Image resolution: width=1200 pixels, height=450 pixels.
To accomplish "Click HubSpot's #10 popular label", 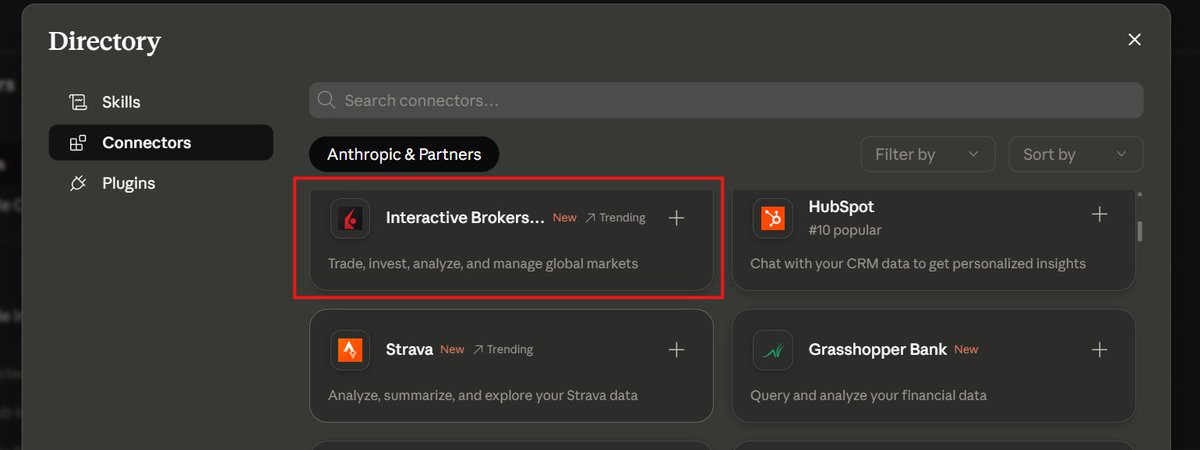I will pos(845,230).
